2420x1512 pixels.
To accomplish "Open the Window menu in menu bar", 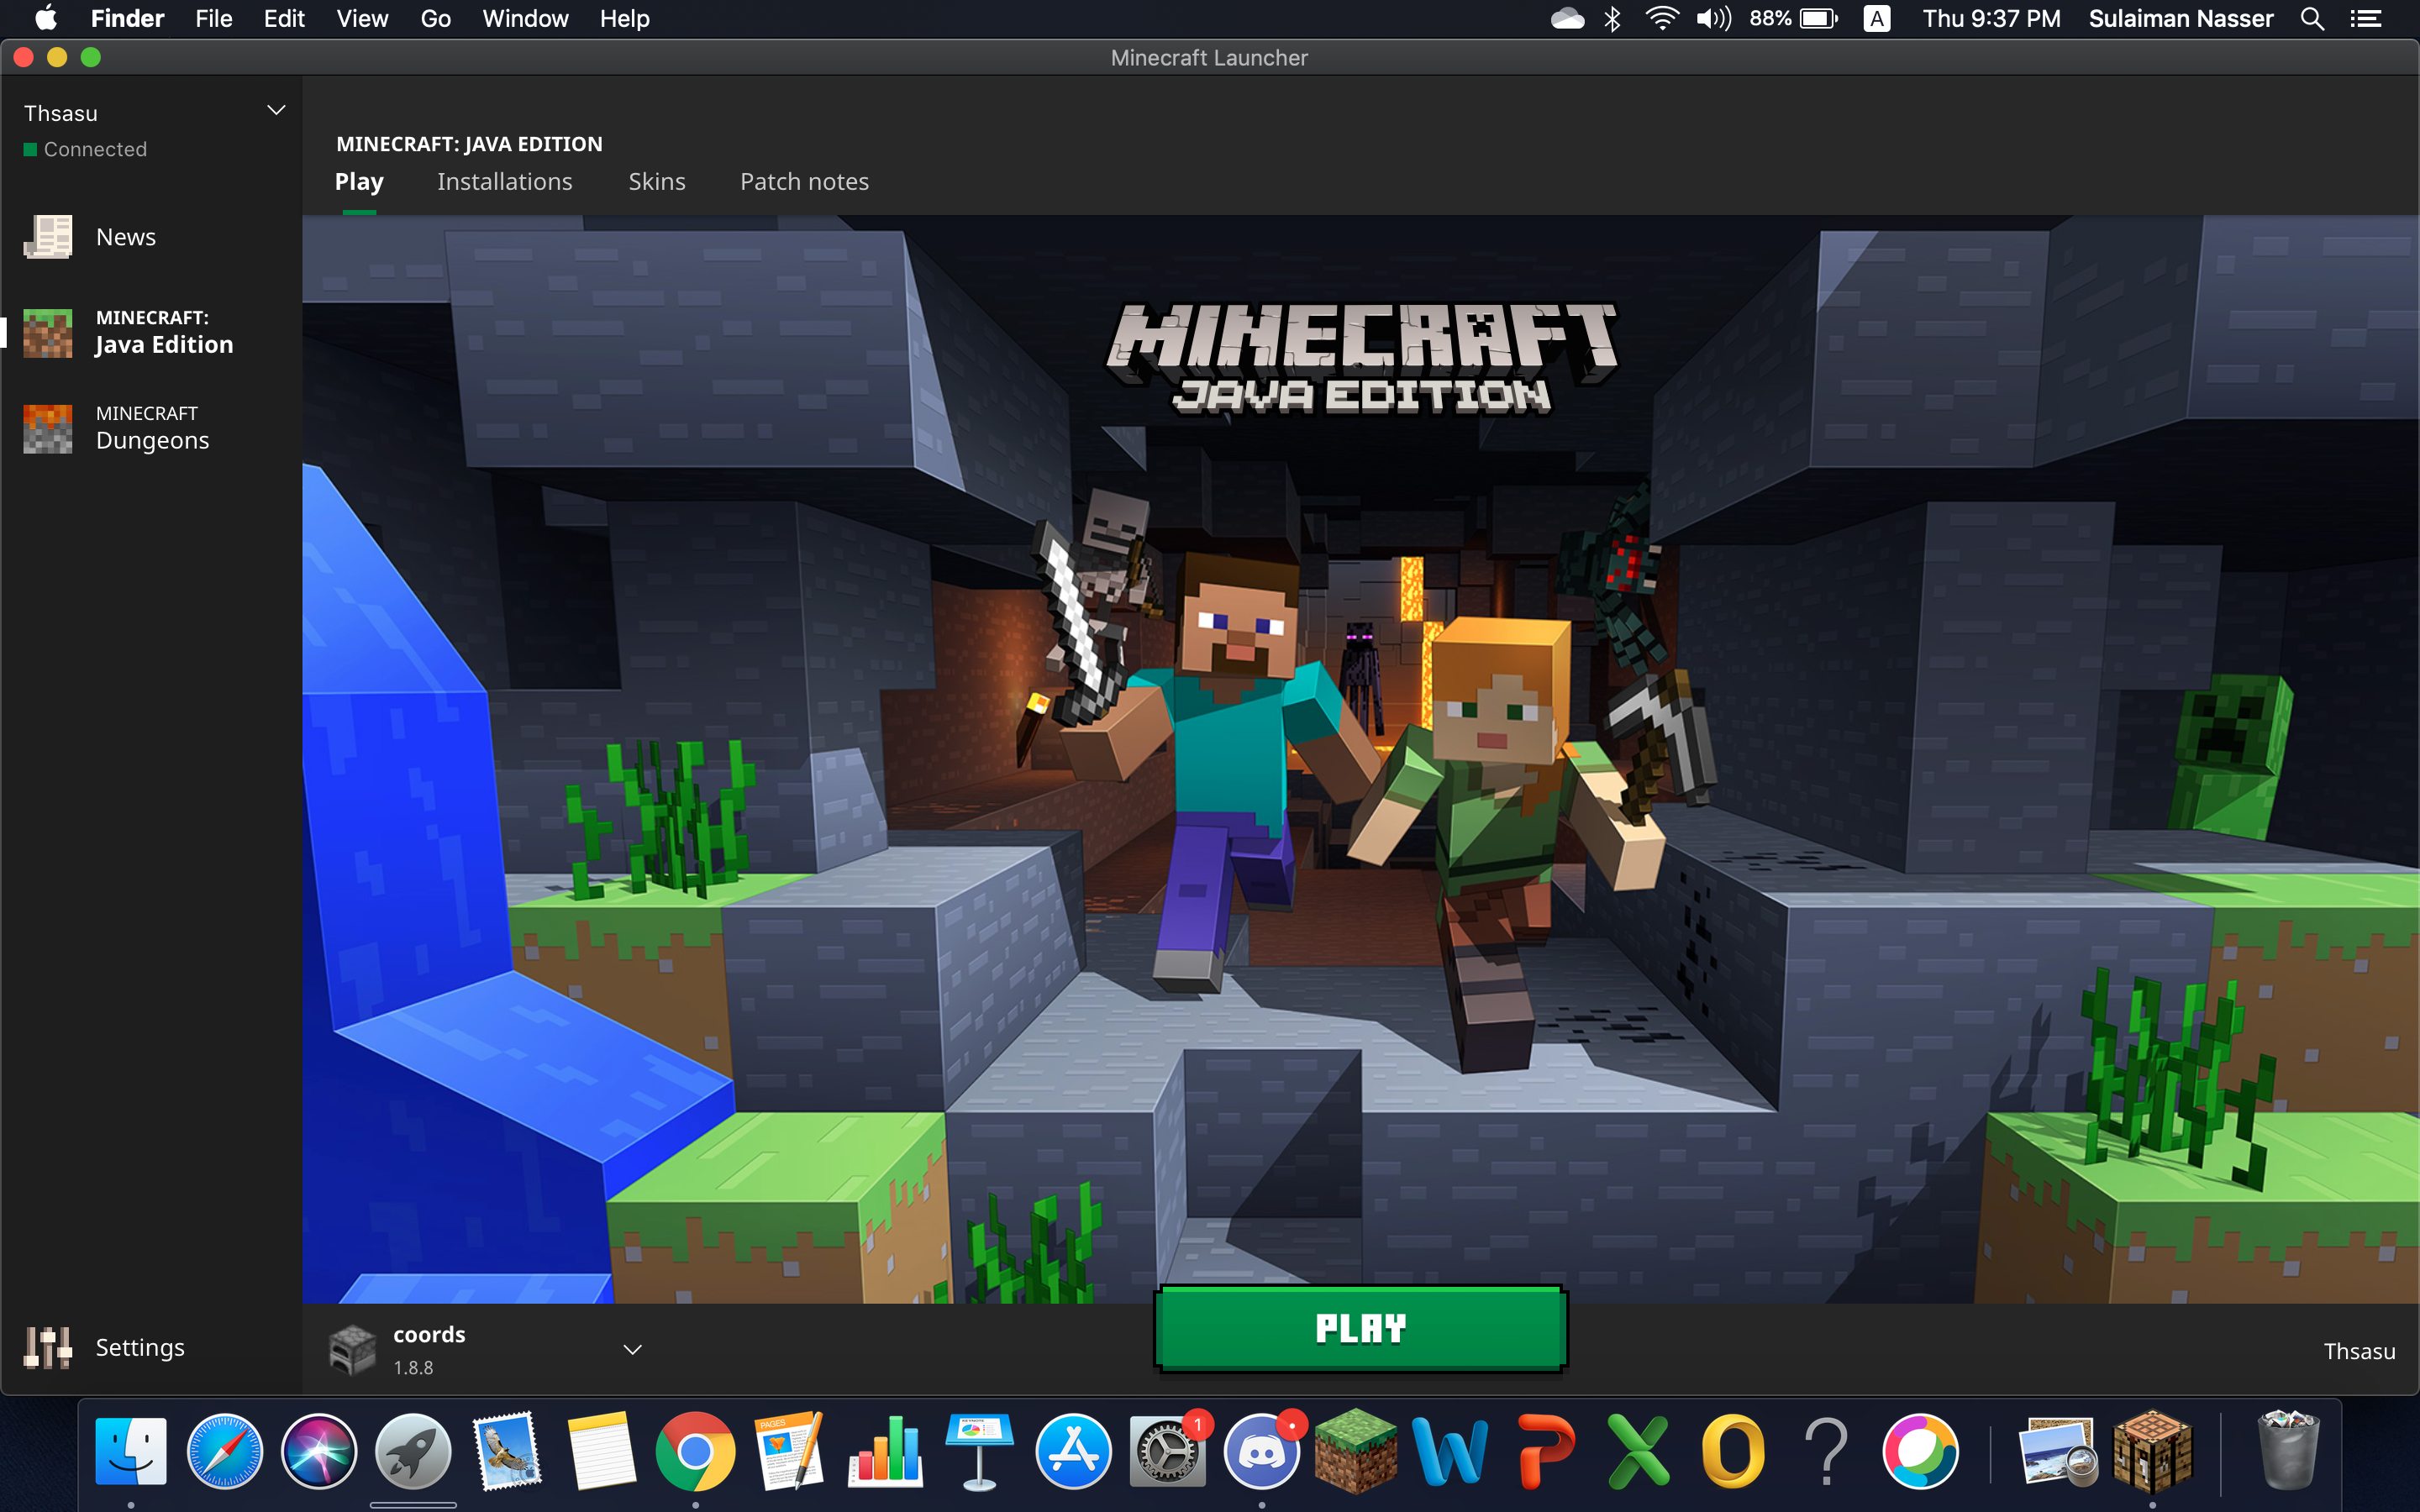I will click(524, 19).
